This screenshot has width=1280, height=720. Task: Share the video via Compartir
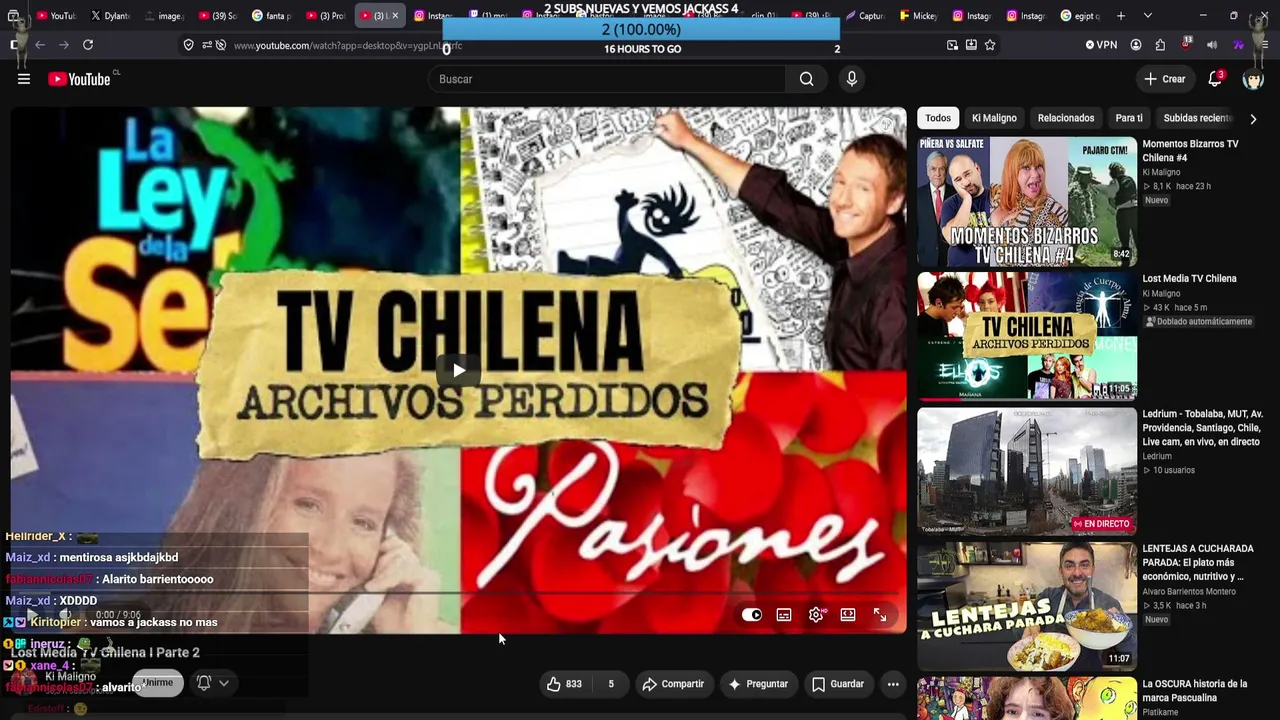tap(673, 684)
